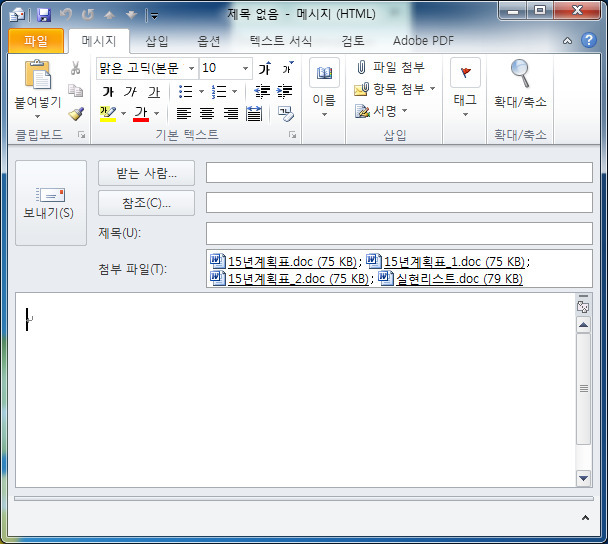This screenshot has width=608, height=544.
Task: Select attachment 실현리스트.doc
Action: (x=451, y=278)
